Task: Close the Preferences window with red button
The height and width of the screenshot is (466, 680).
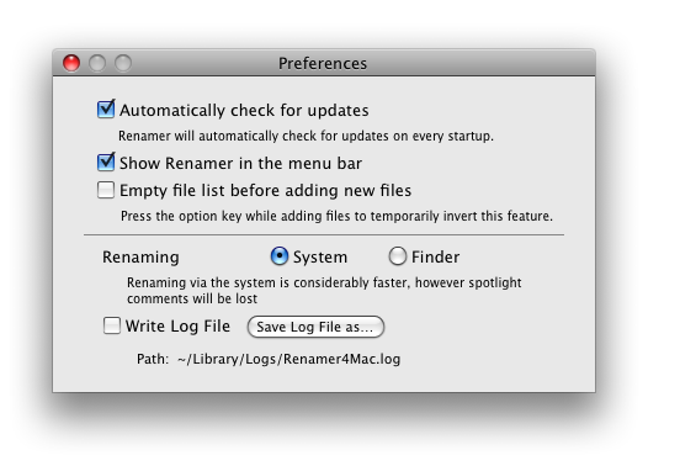Action: point(72,63)
